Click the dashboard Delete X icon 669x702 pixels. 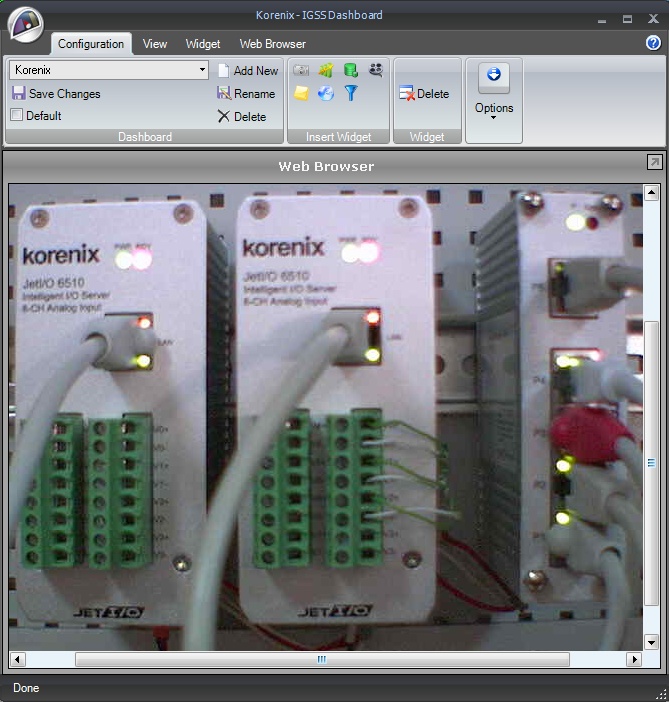point(223,116)
